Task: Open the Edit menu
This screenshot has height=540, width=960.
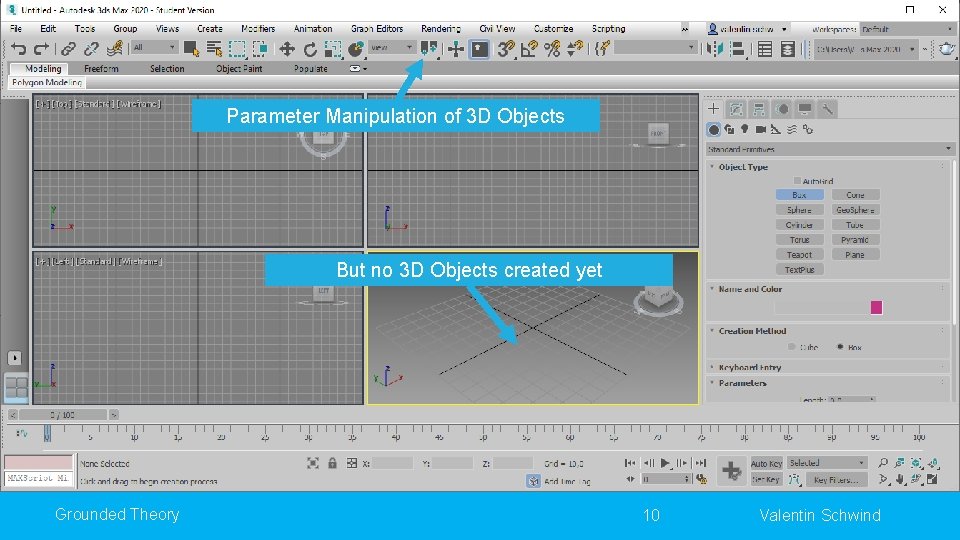Action: tap(48, 29)
